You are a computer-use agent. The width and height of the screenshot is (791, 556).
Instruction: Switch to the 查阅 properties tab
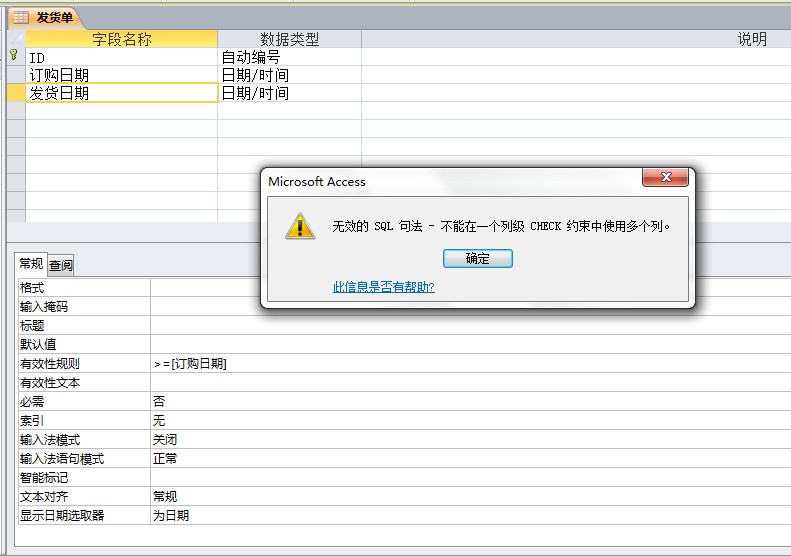(61, 265)
